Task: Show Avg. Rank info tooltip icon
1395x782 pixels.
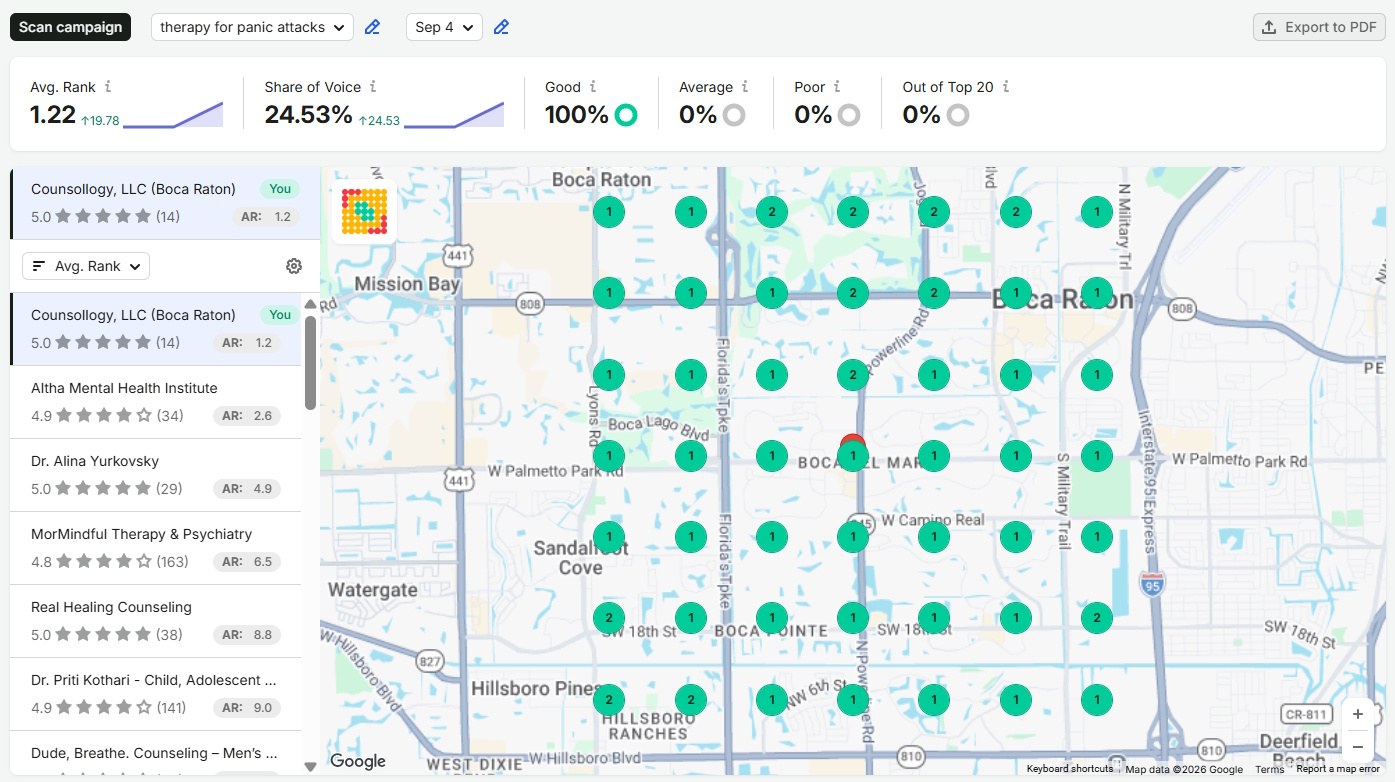Action: [108, 87]
